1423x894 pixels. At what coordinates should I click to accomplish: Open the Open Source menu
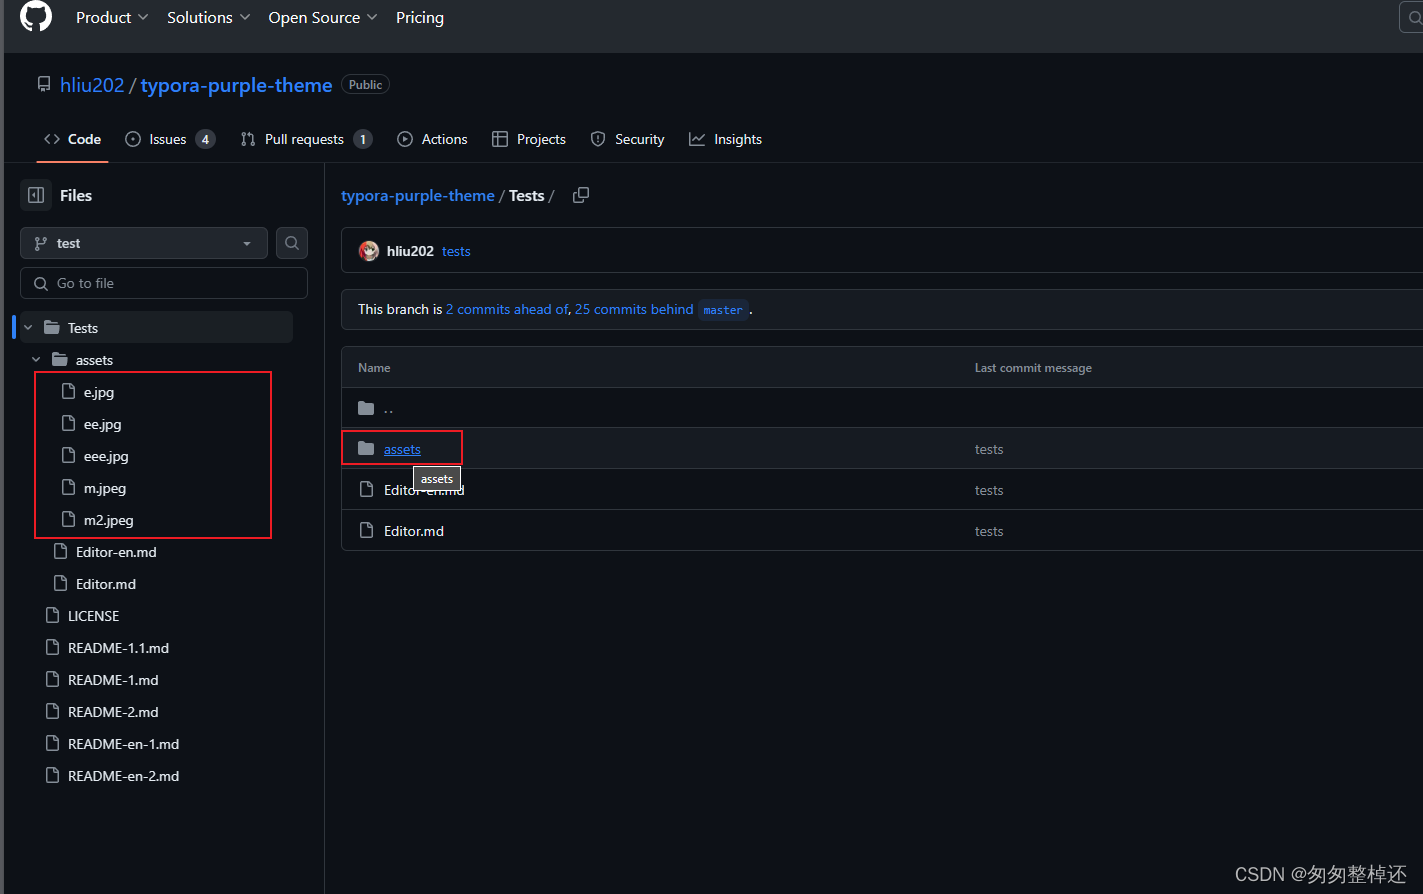click(x=323, y=18)
